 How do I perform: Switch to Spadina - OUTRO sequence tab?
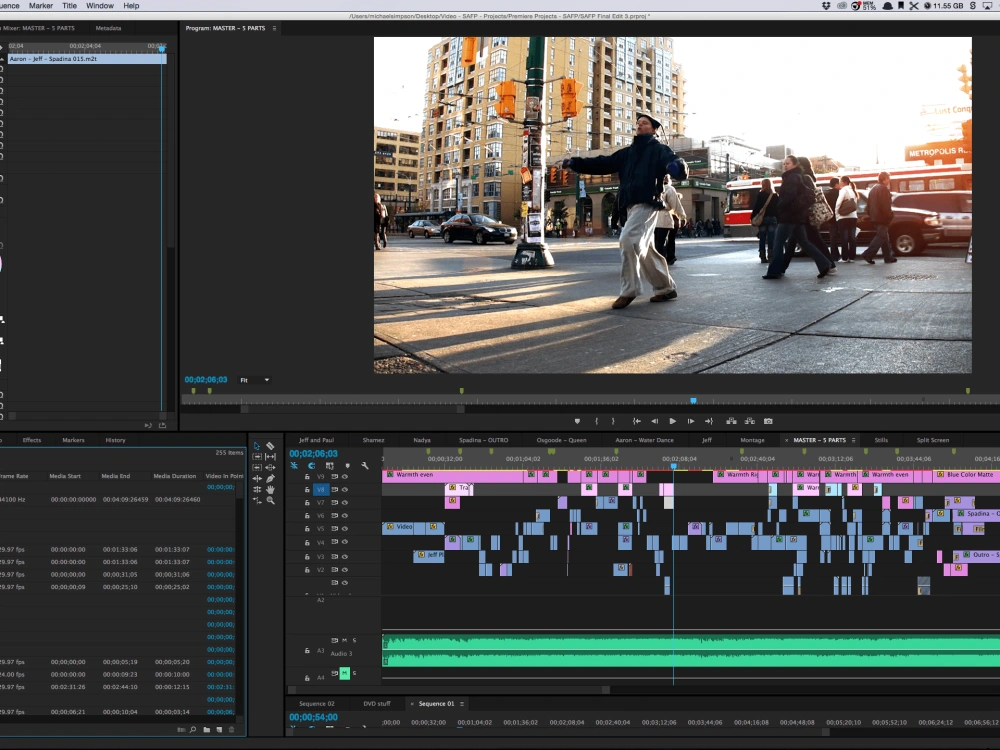[483, 440]
